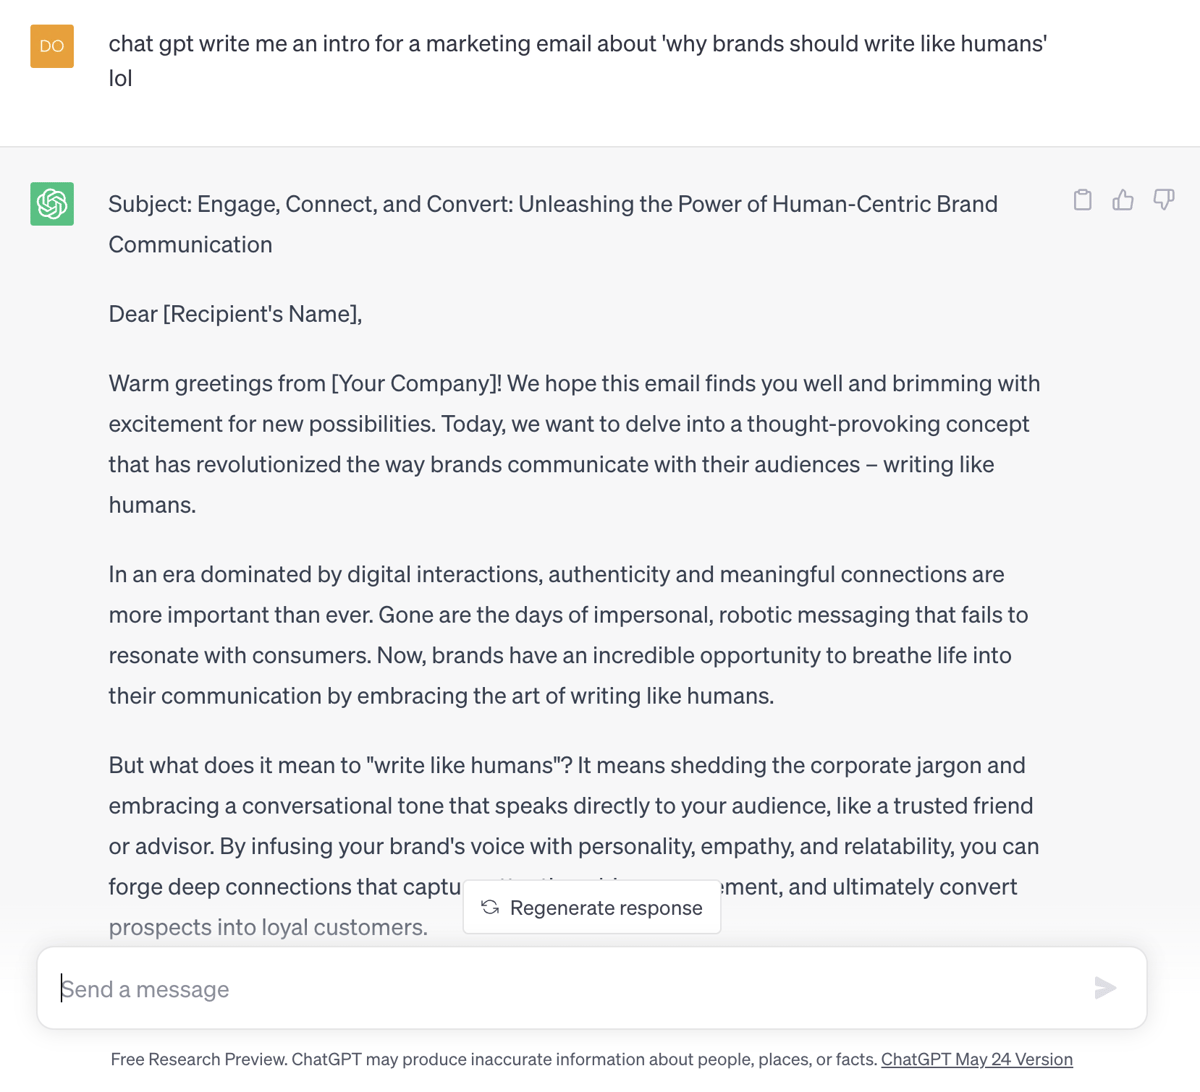1200x1092 pixels.
Task: Click the green ChatGPT logo avatar
Action: (52, 204)
